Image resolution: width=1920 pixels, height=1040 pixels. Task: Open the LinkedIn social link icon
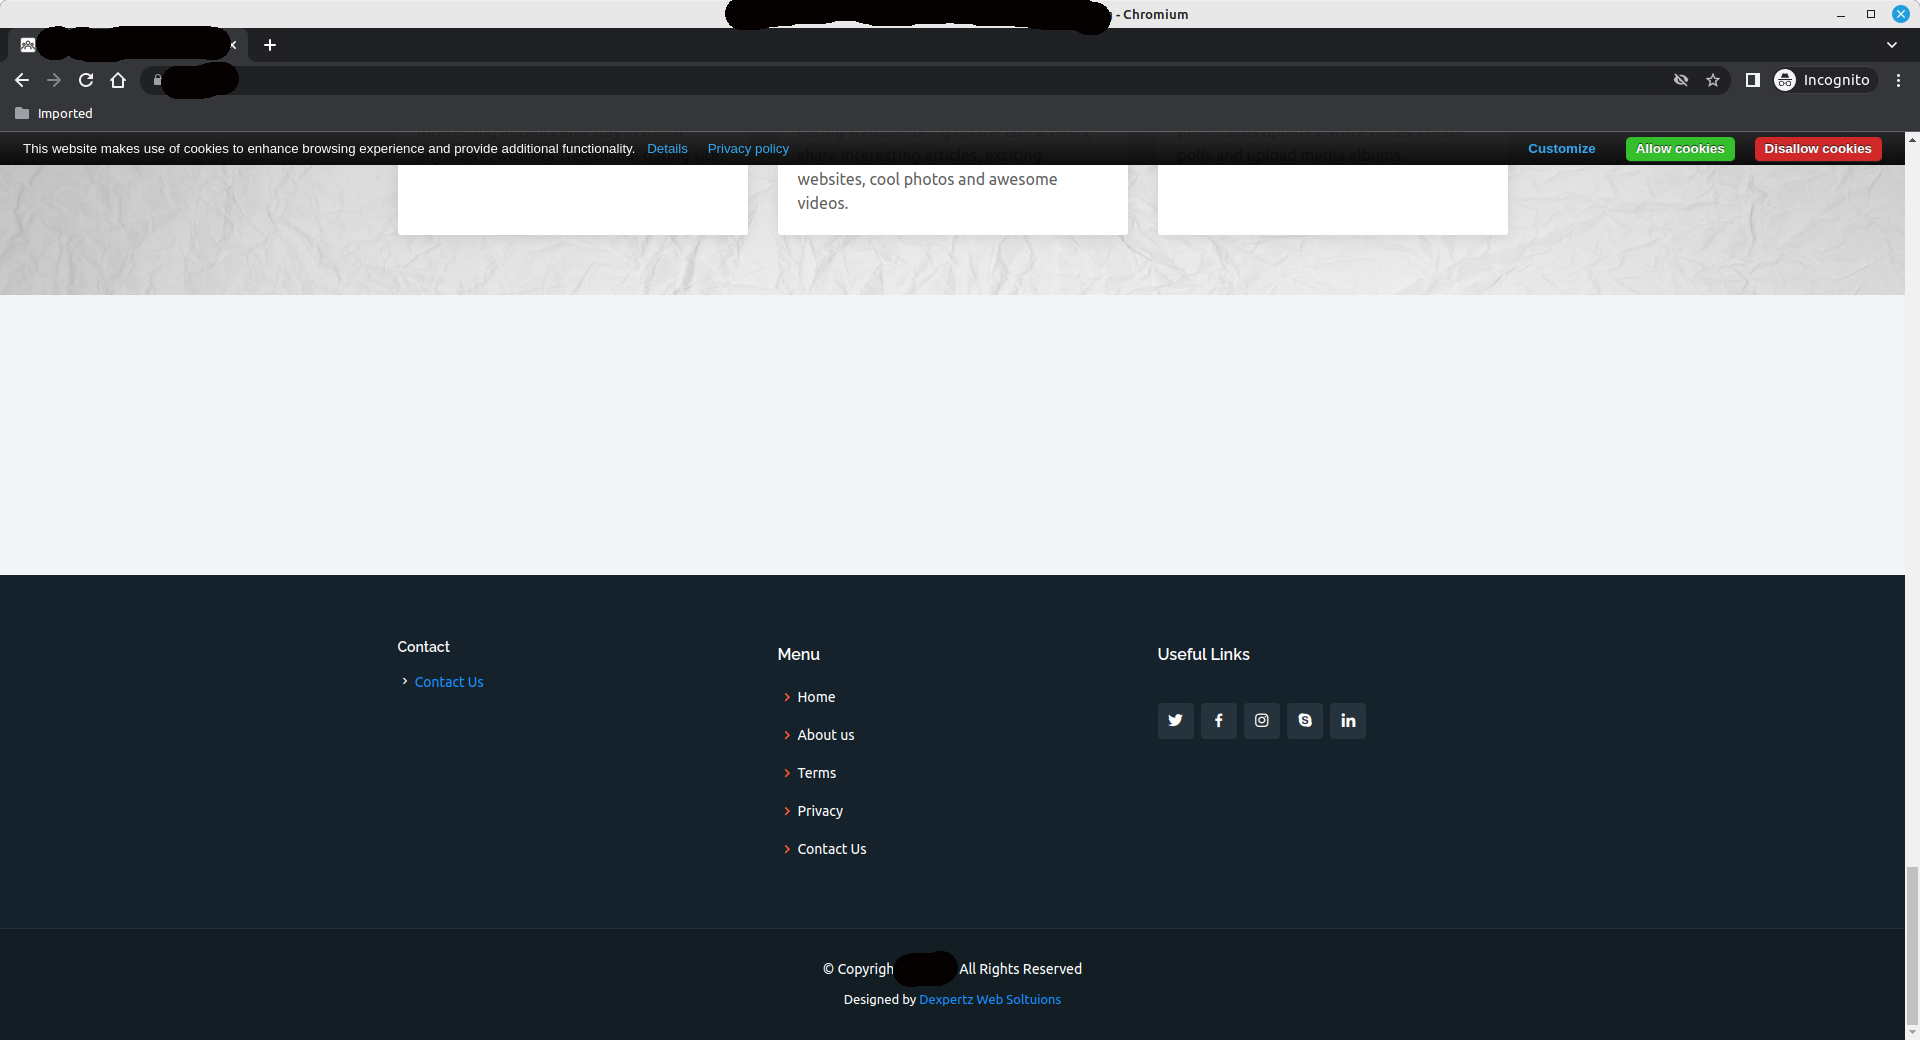tap(1347, 720)
